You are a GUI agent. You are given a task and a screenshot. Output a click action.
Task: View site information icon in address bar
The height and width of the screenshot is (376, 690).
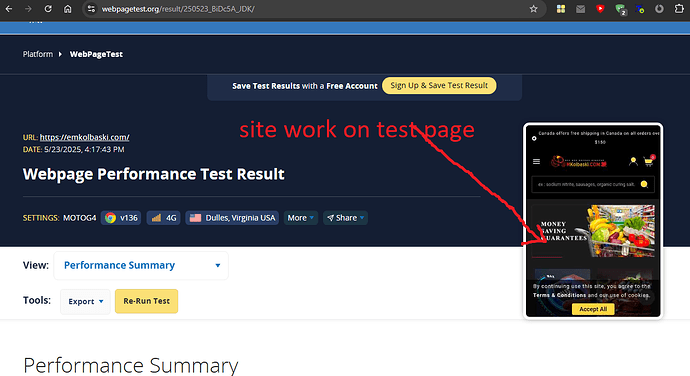[91, 9]
